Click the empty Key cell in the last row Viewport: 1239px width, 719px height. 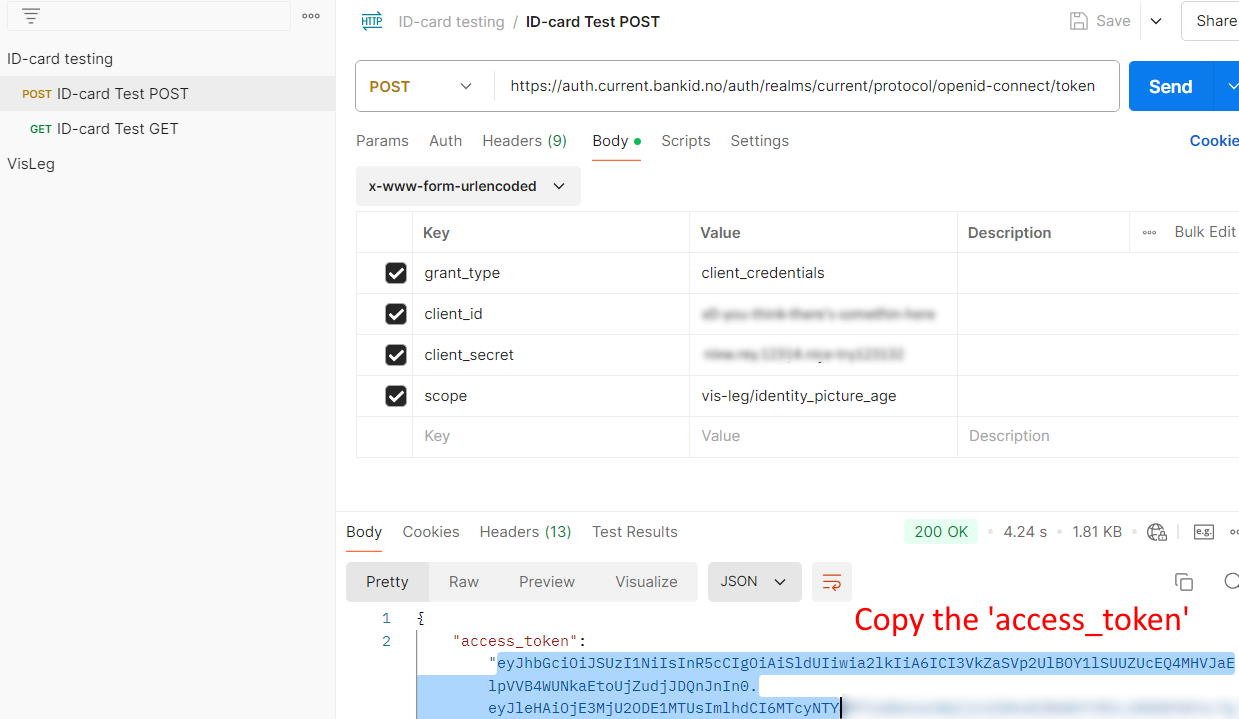(x=551, y=436)
